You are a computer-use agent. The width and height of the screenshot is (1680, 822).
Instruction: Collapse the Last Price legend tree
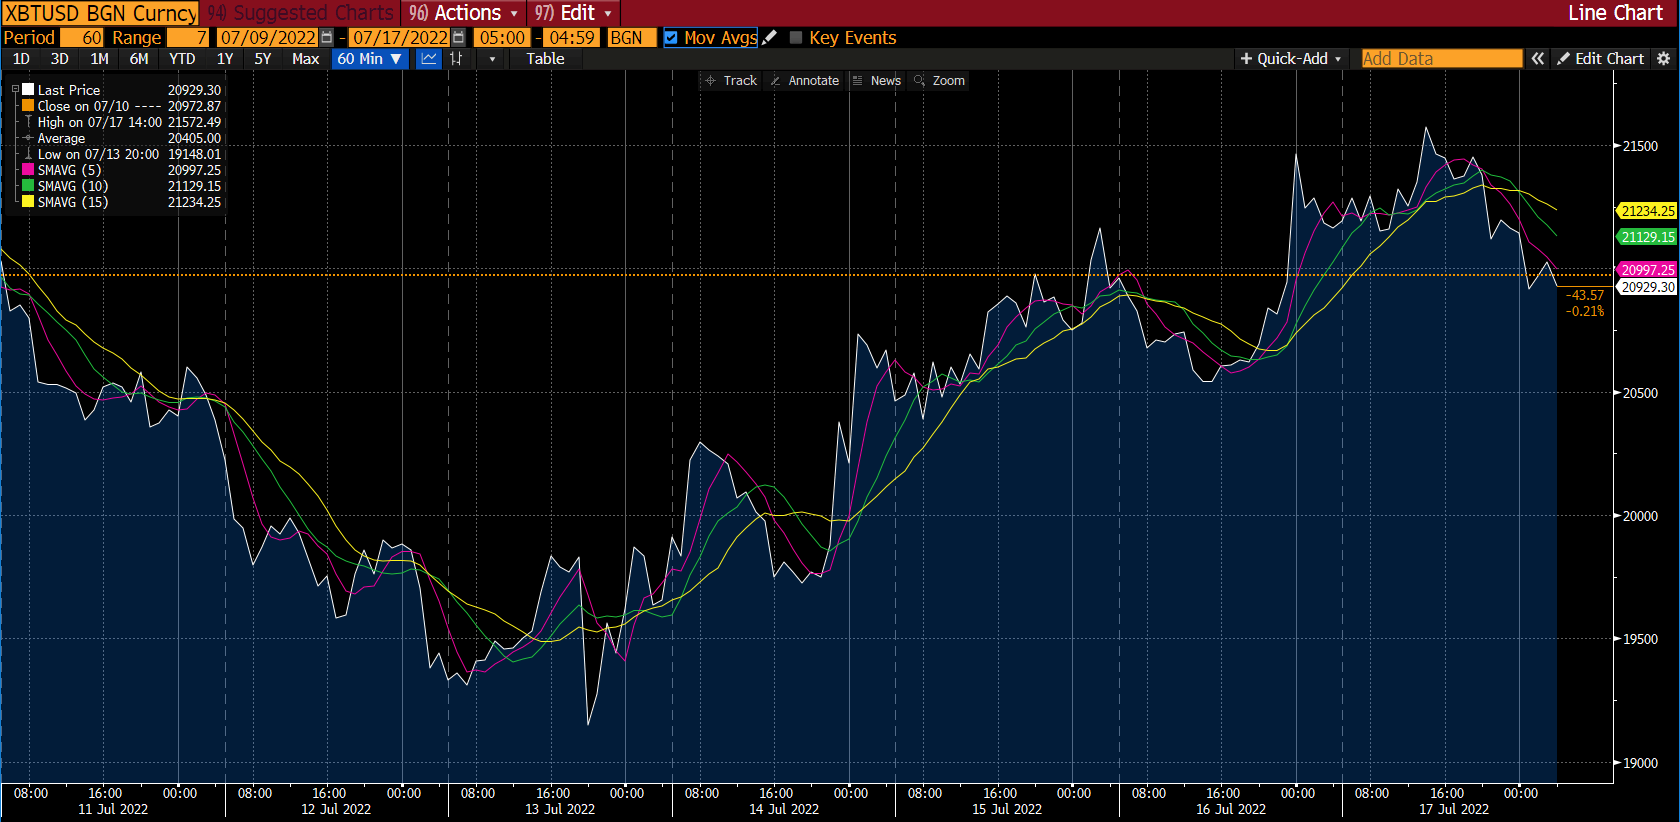coord(15,90)
